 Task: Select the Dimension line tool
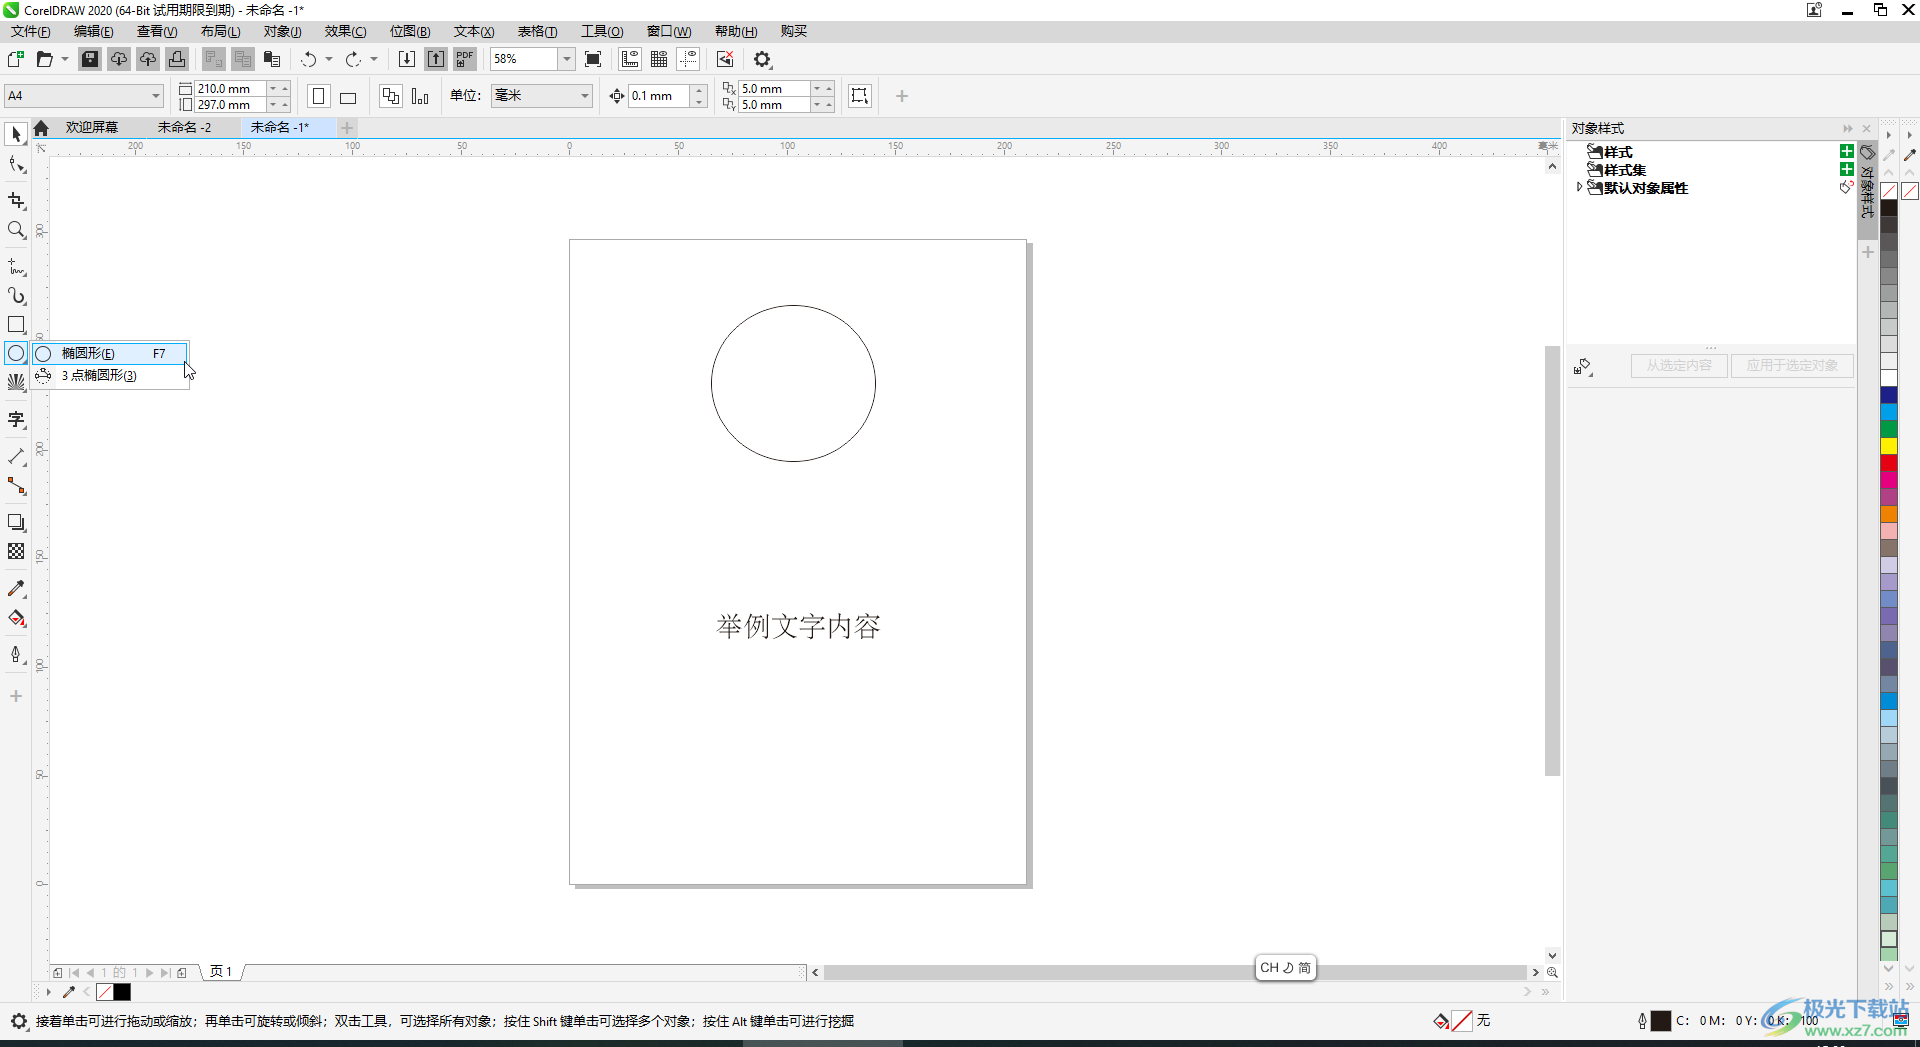pyautogui.click(x=16, y=457)
